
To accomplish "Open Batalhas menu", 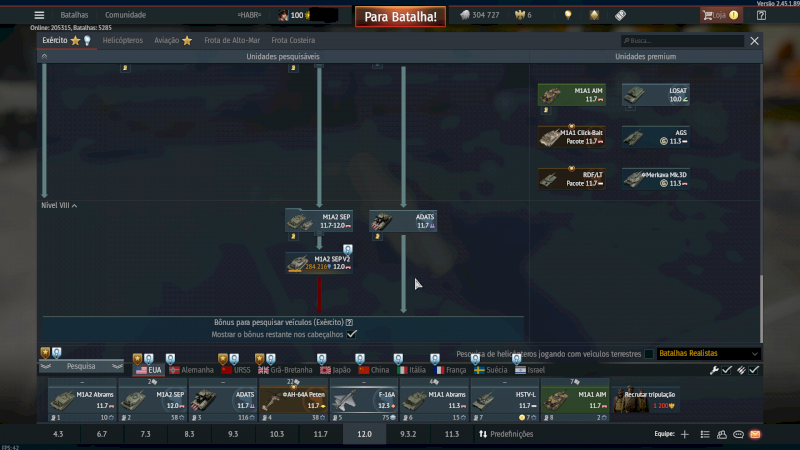I will tap(74, 15).
